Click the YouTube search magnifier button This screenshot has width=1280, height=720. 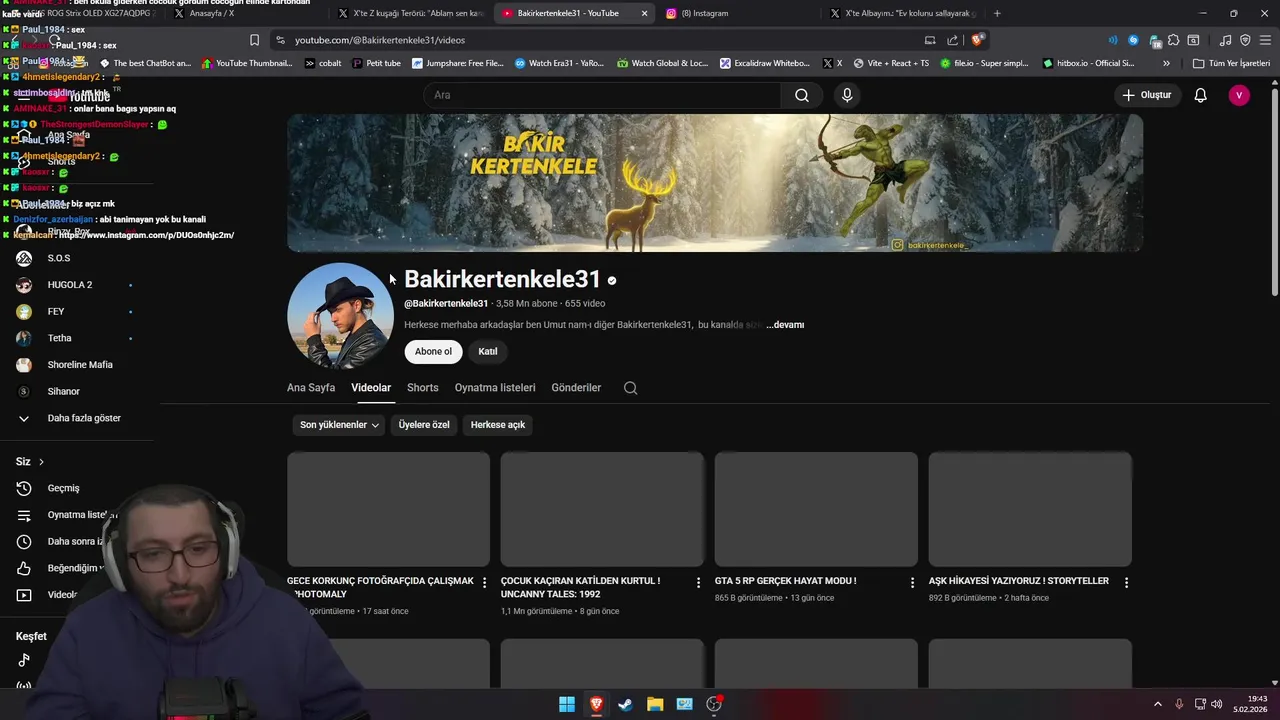click(801, 95)
